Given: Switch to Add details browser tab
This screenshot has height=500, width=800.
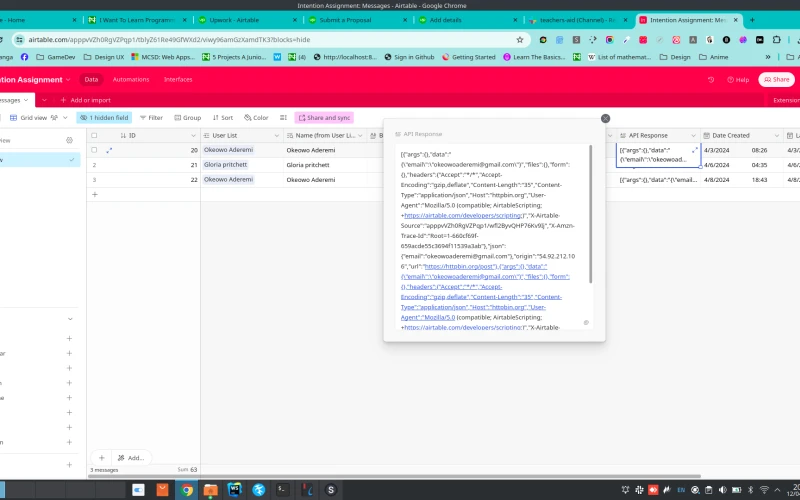Looking at the screenshot, I should (x=467, y=20).
